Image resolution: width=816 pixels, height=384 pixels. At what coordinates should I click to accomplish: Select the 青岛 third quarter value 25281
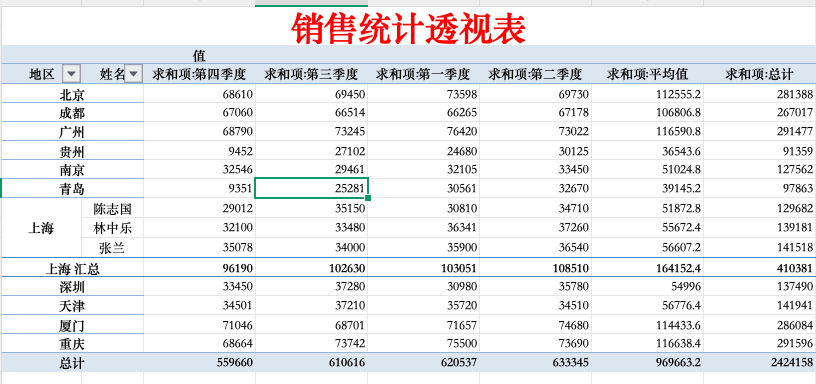pos(311,188)
